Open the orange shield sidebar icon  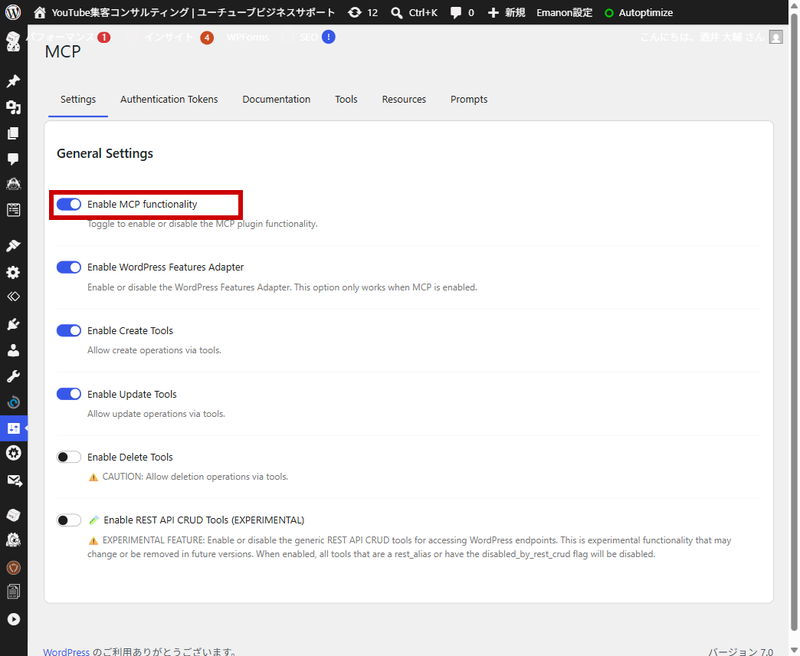click(13, 567)
